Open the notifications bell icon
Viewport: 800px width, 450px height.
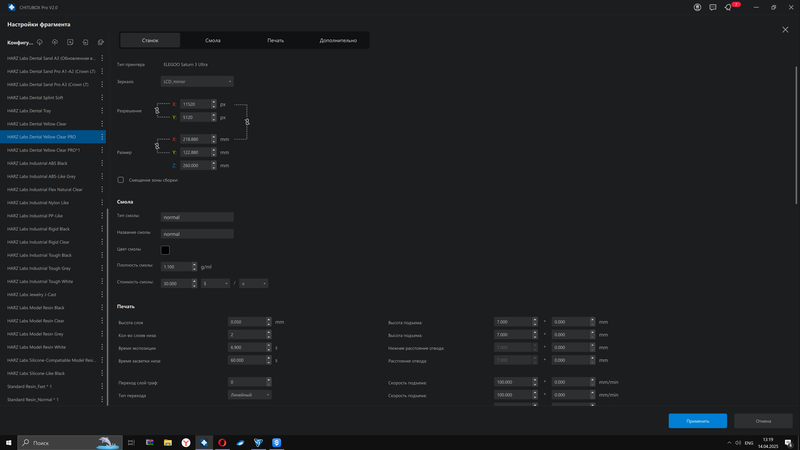click(727, 6)
